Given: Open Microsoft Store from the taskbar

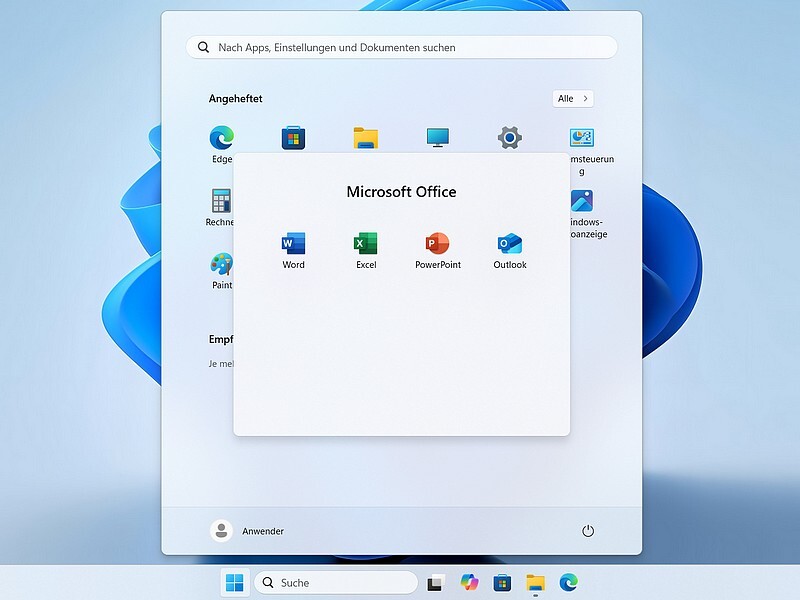Looking at the screenshot, I should tap(502, 582).
